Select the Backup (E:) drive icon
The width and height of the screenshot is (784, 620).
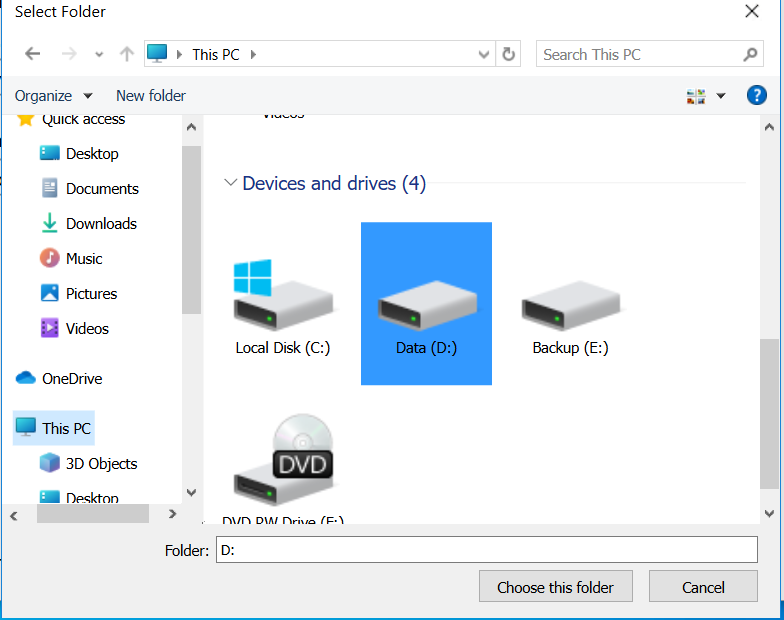[x=570, y=305]
